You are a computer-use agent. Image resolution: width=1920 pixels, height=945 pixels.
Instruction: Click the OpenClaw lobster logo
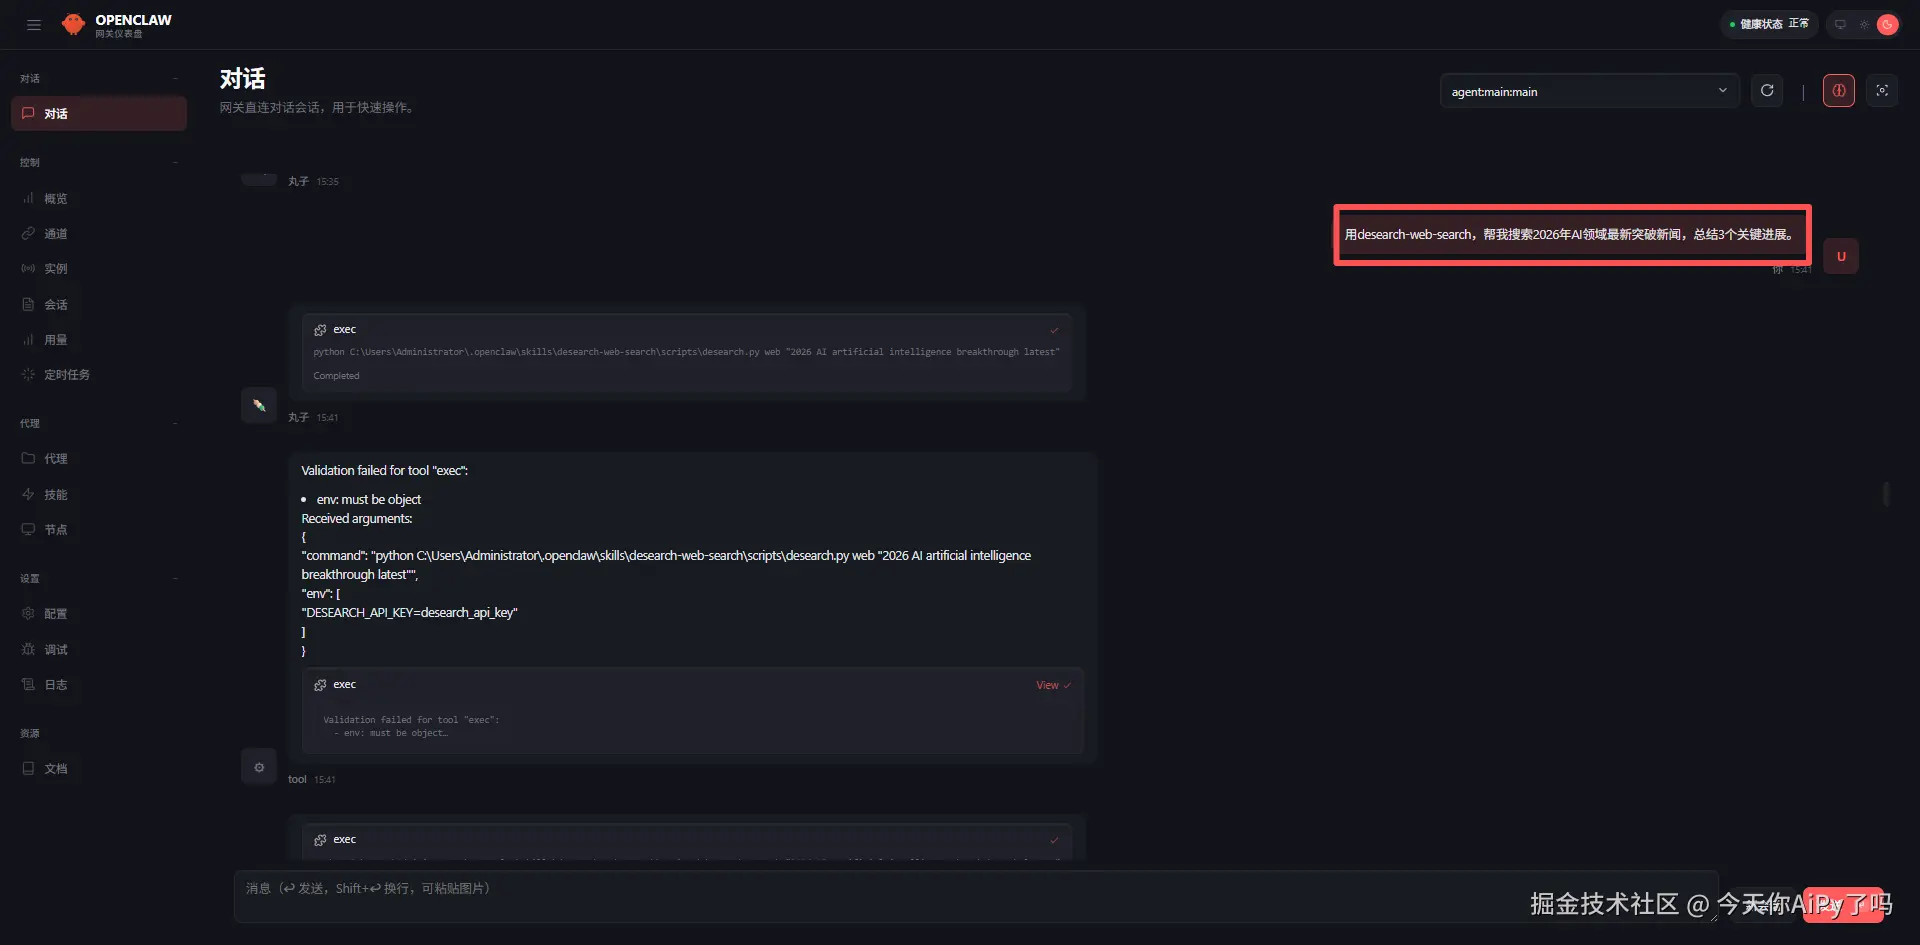point(73,24)
